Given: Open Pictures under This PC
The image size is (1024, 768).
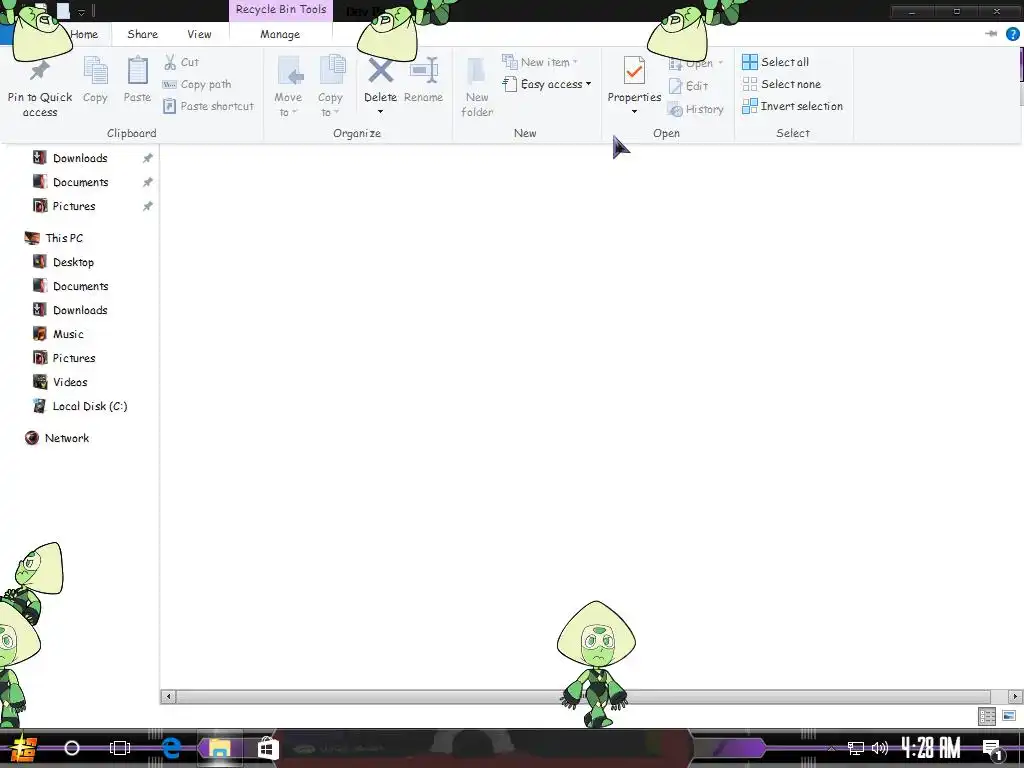Looking at the screenshot, I should point(74,358).
